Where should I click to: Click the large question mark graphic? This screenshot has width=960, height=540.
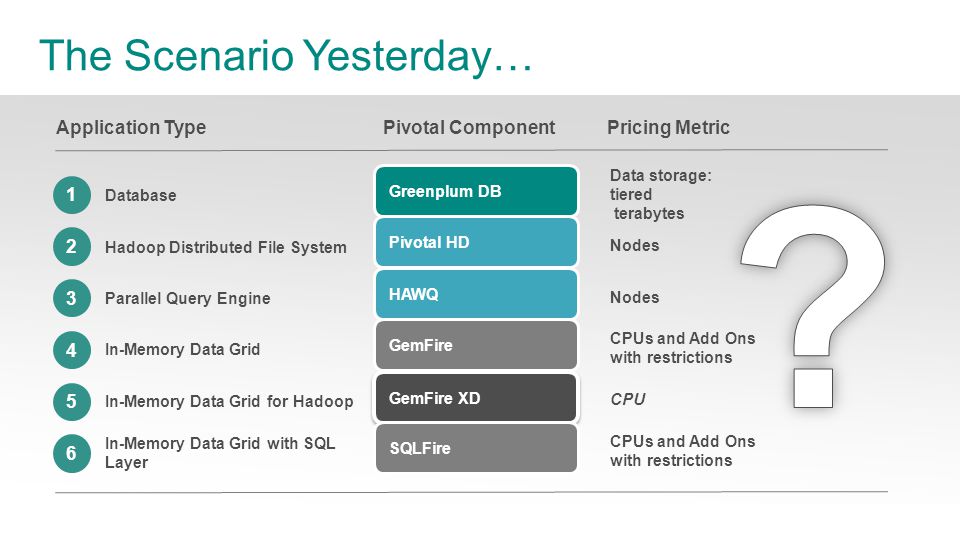814,307
